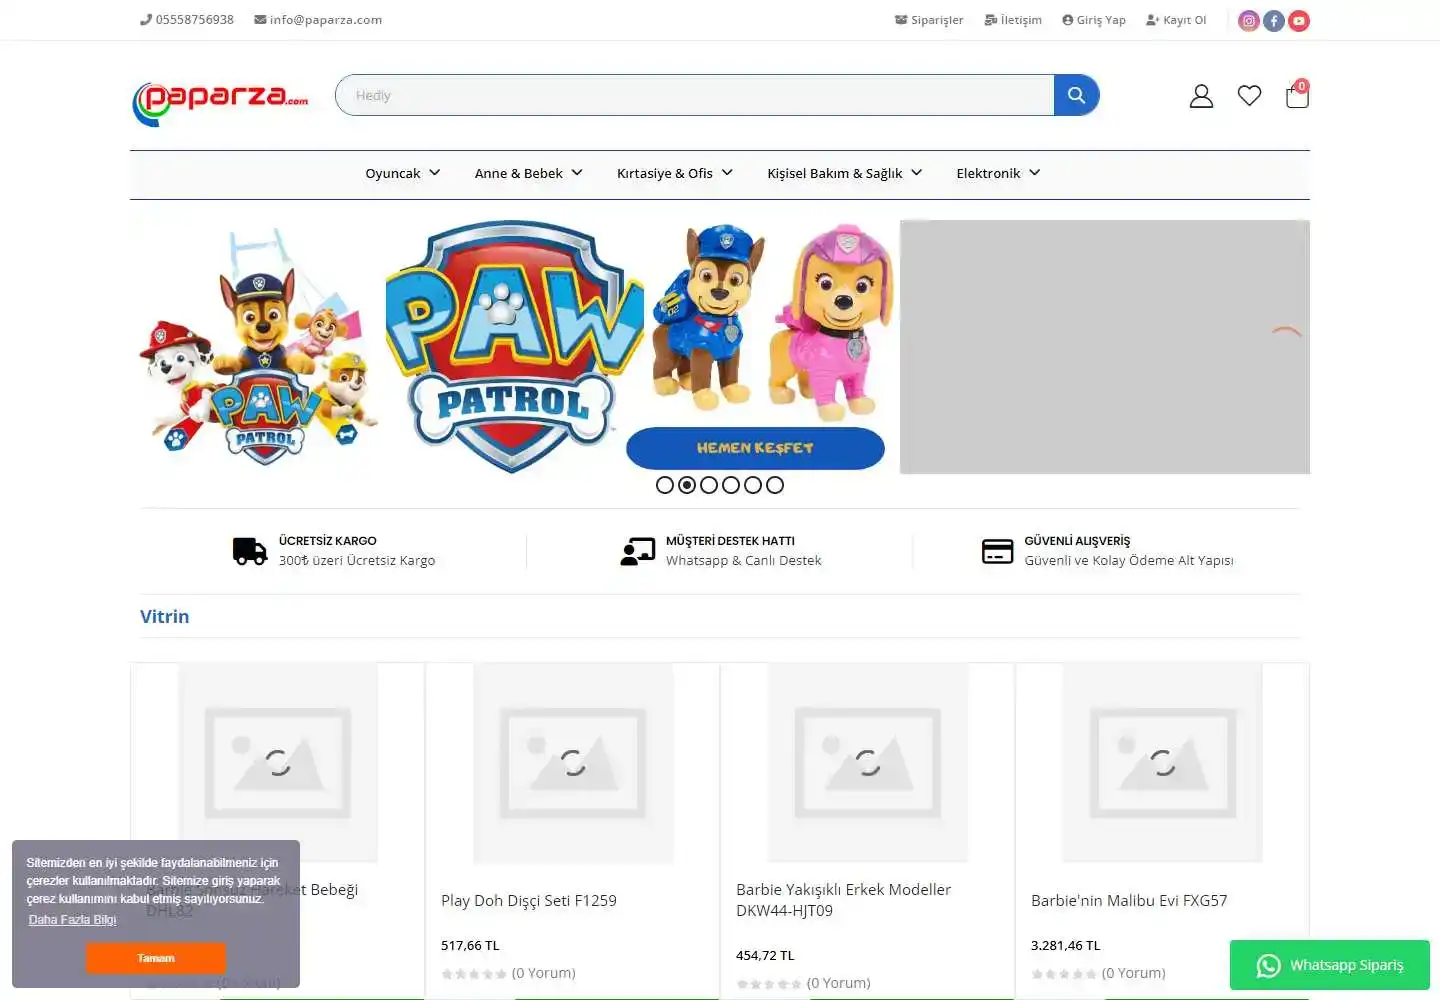Select the first slider dot

pos(665,485)
